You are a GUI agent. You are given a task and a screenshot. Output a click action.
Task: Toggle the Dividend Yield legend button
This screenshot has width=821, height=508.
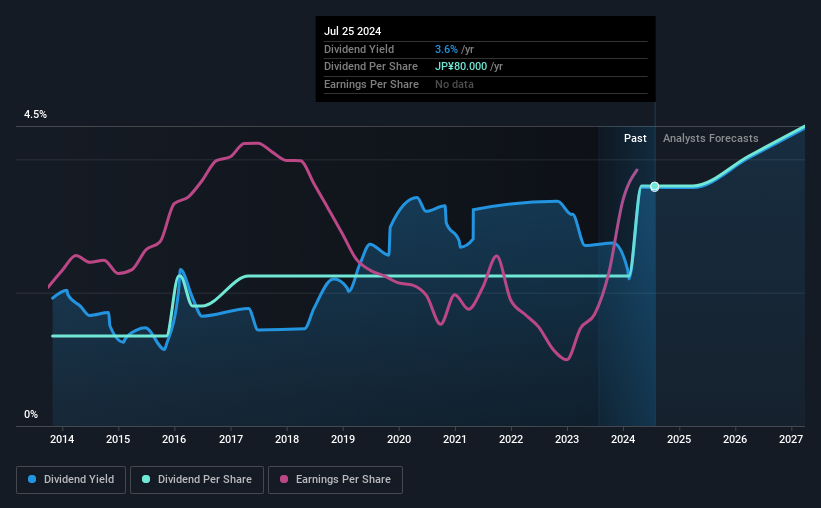coord(71,480)
